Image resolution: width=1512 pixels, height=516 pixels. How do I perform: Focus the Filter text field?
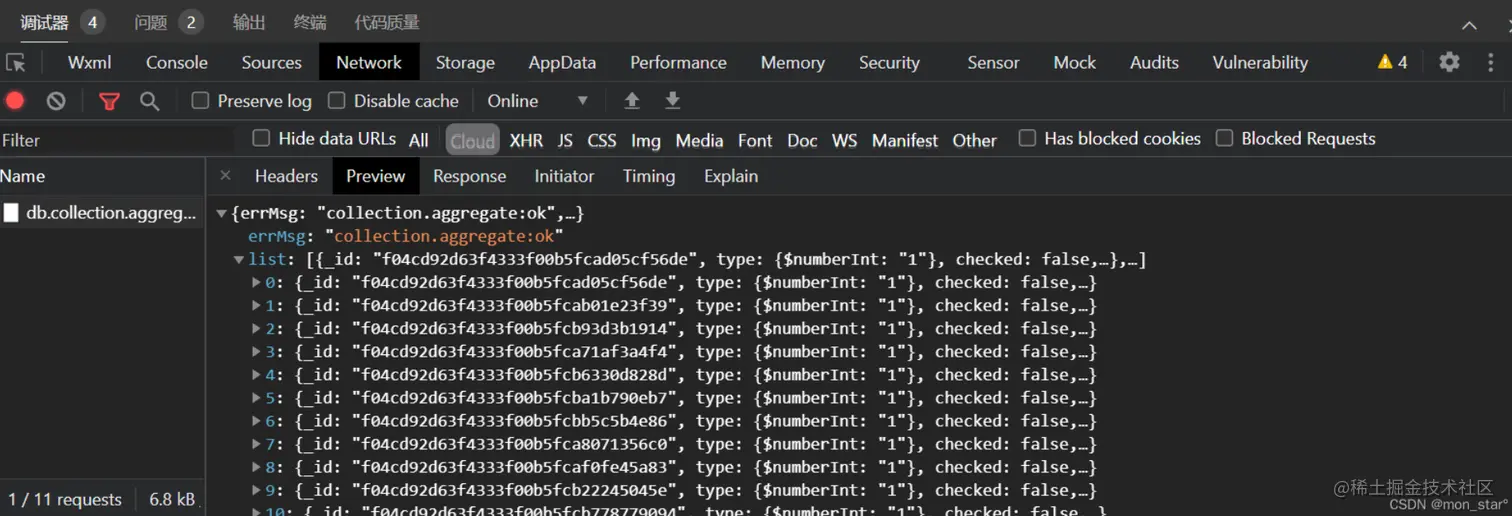point(118,140)
